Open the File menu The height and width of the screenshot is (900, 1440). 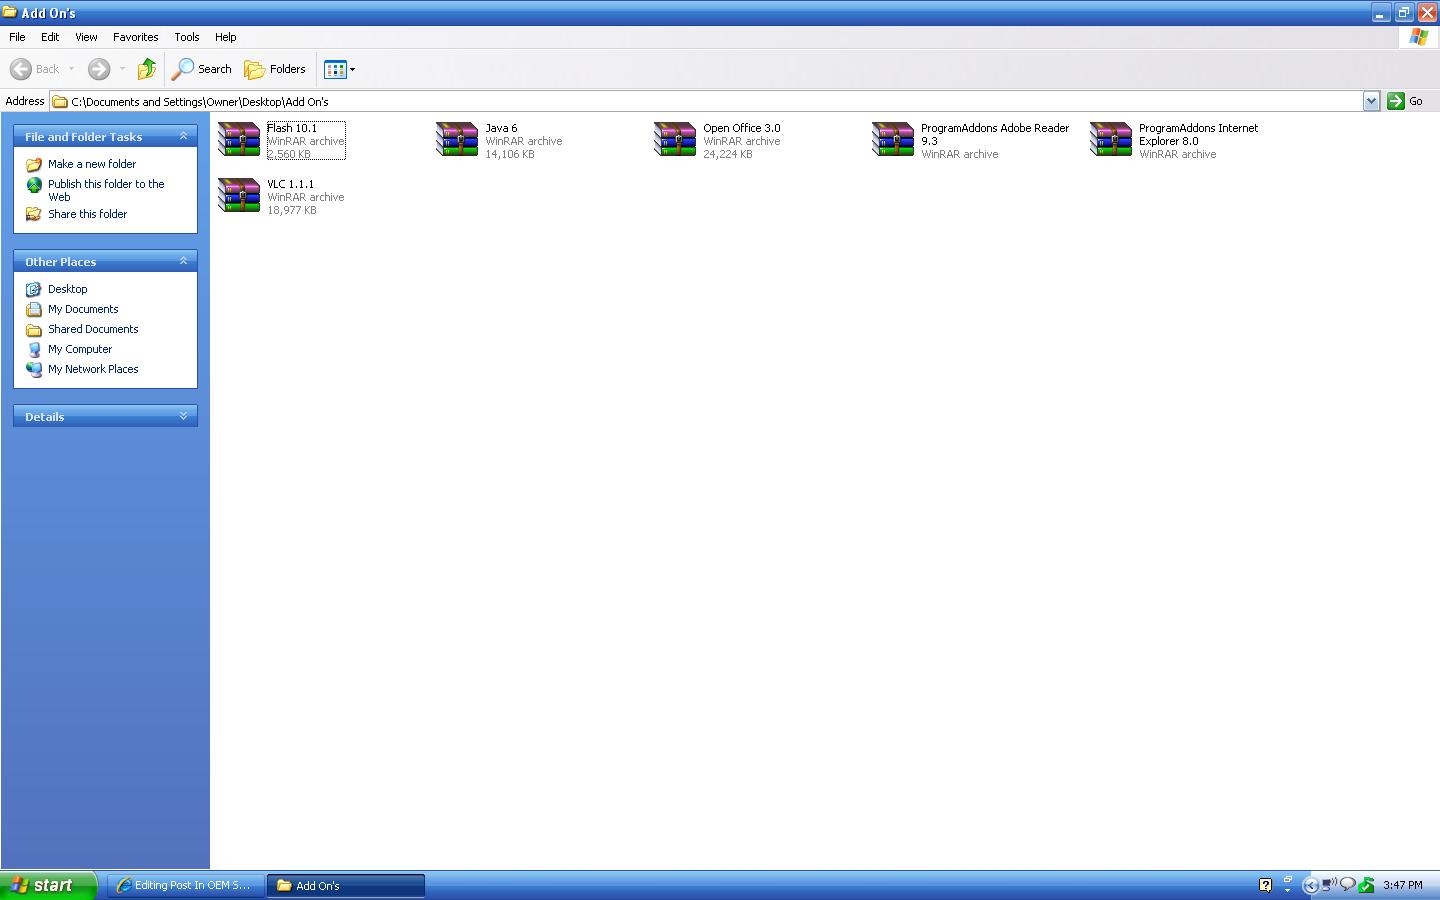[x=17, y=37]
